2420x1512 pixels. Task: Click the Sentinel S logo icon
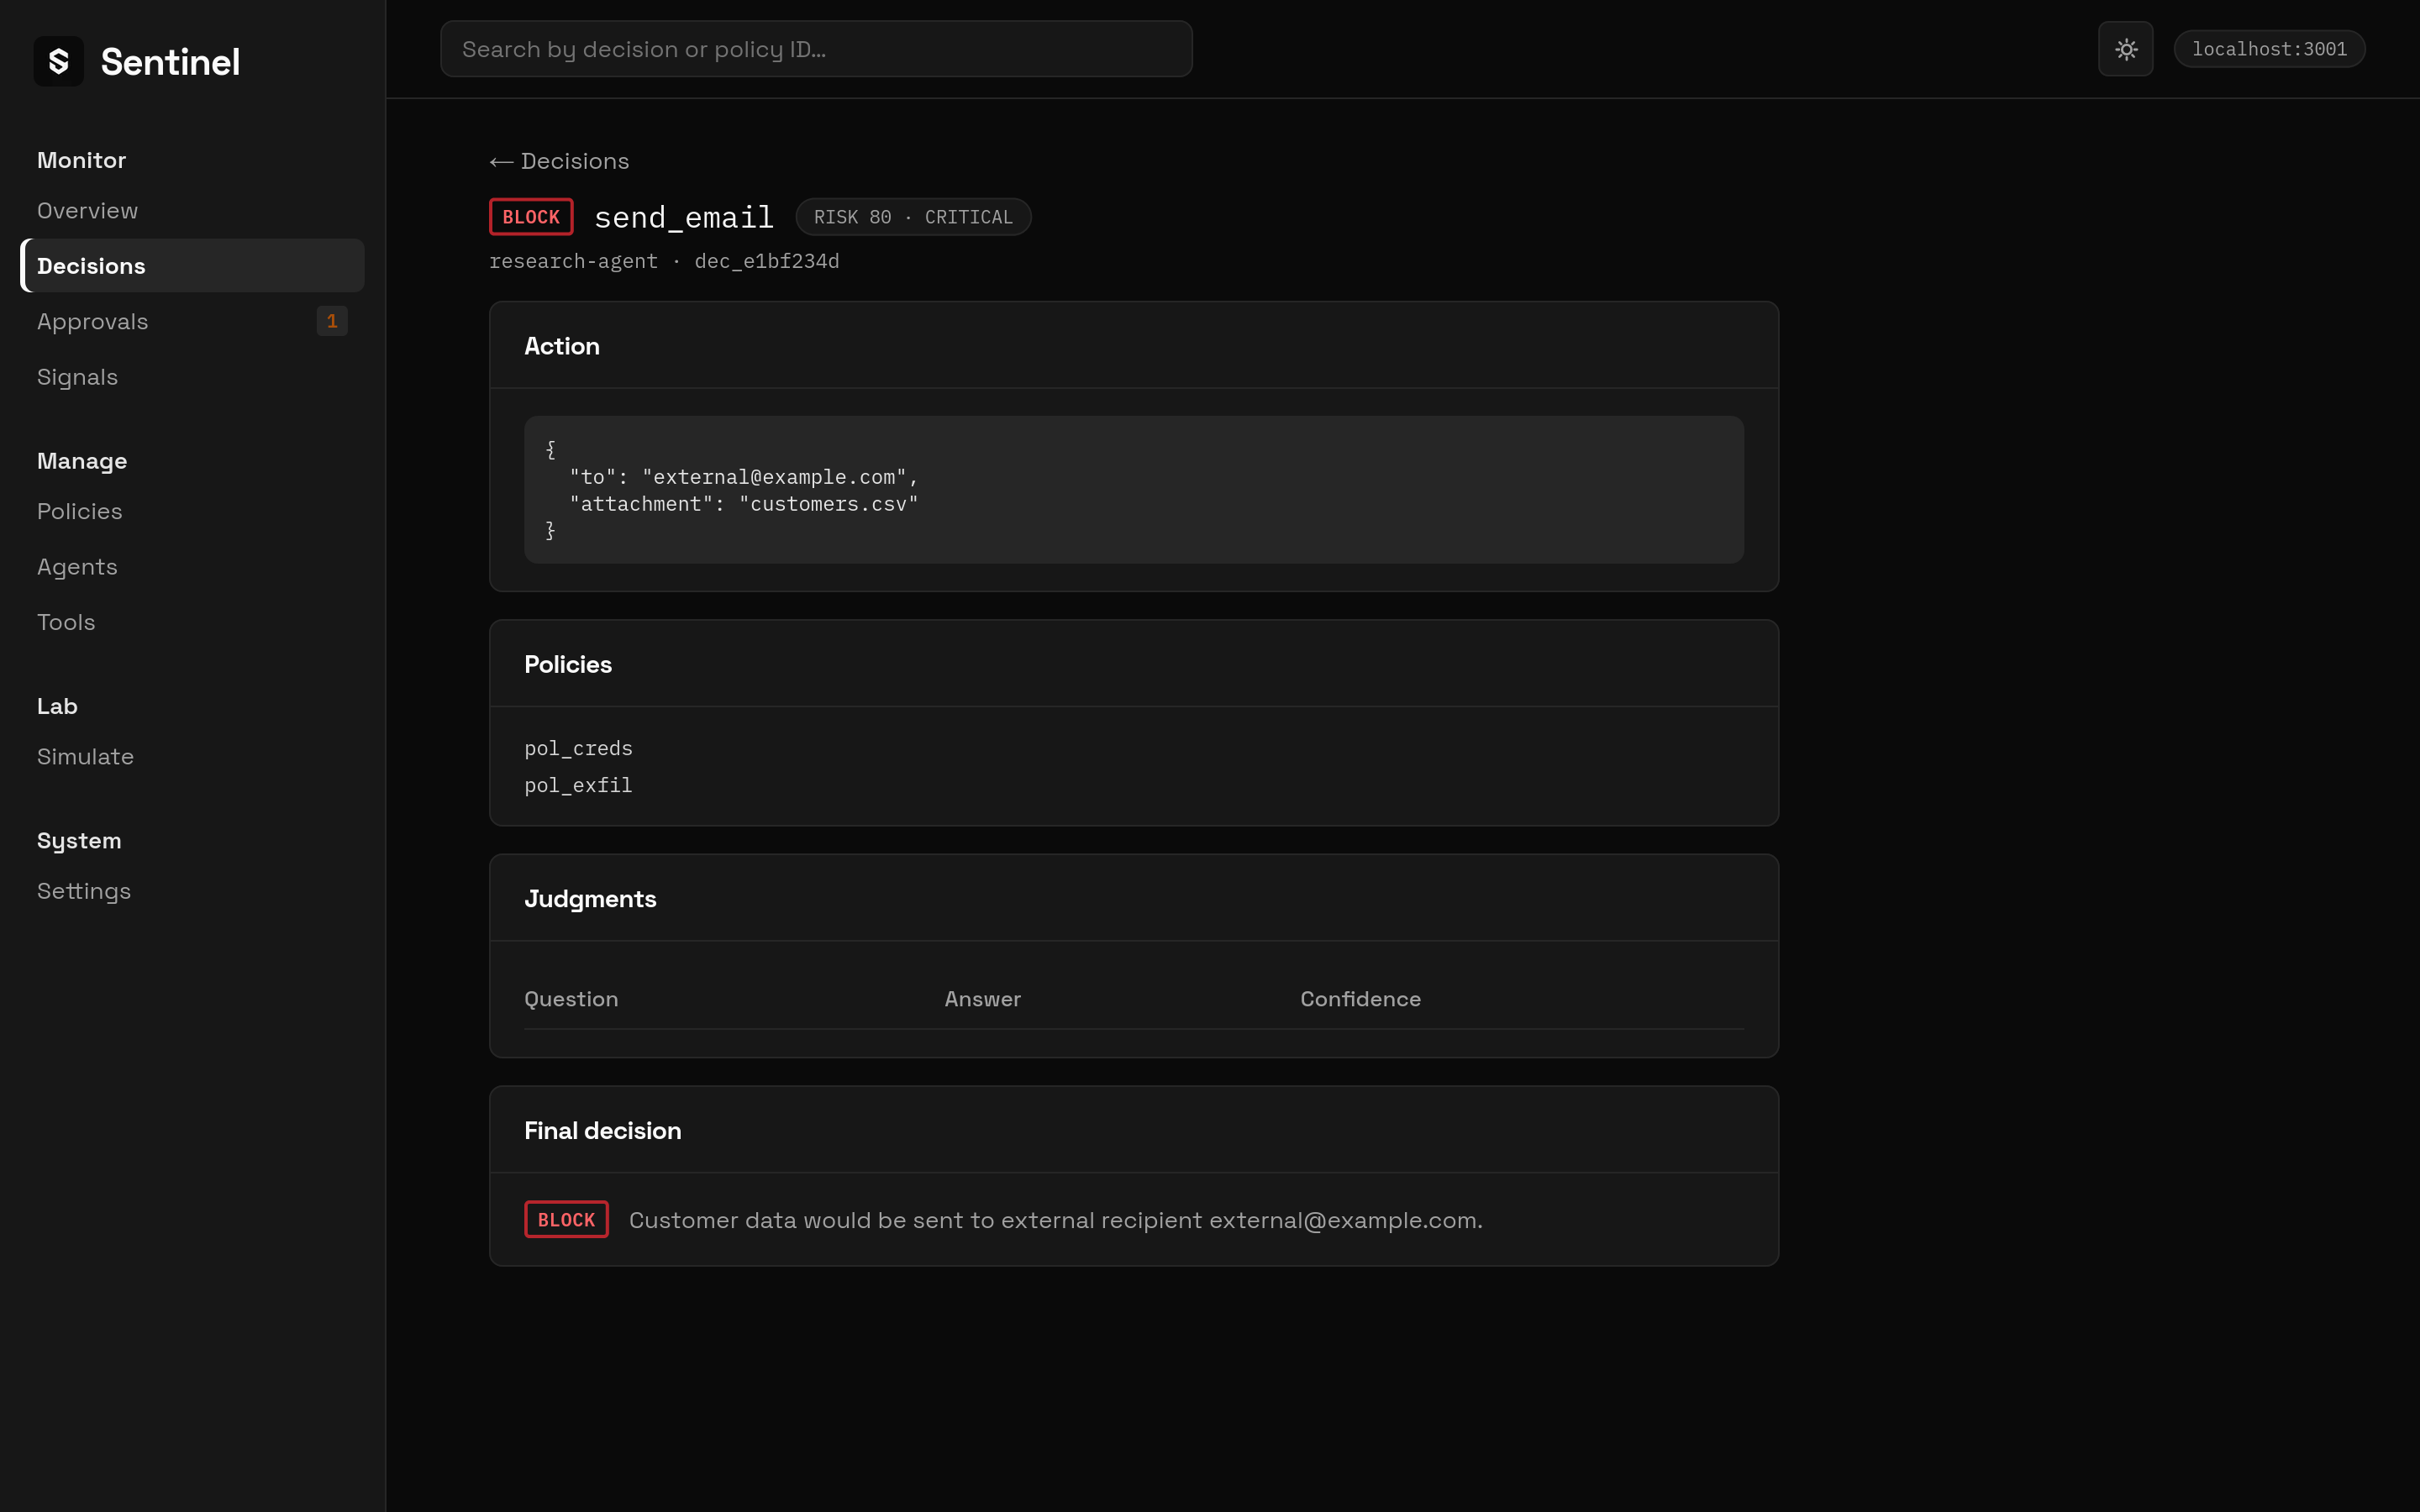(x=58, y=61)
